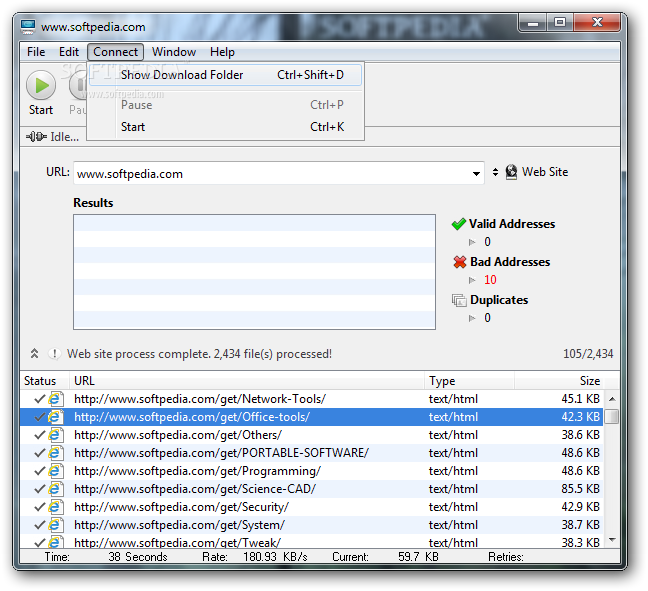Click the IE page icon for Office-tools row
Image resolution: width=648 pixels, height=591 pixels.
point(56,417)
